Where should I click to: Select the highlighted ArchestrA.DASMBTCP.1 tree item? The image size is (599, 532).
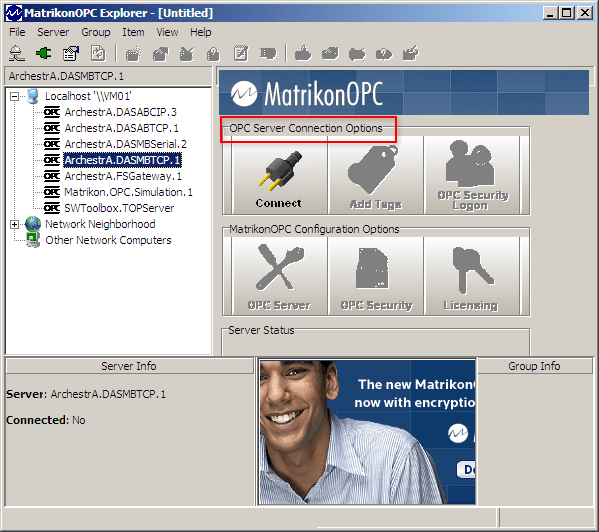(x=122, y=160)
